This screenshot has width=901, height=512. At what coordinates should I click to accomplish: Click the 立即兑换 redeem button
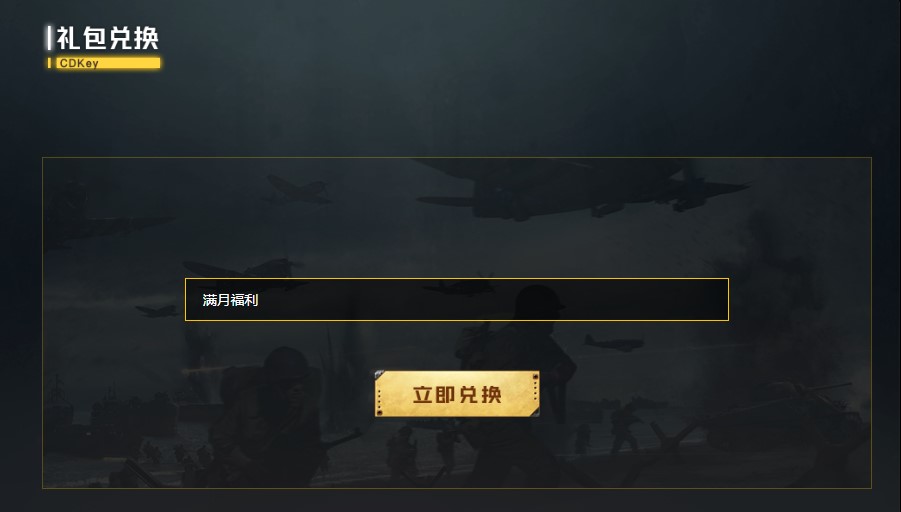click(x=457, y=394)
